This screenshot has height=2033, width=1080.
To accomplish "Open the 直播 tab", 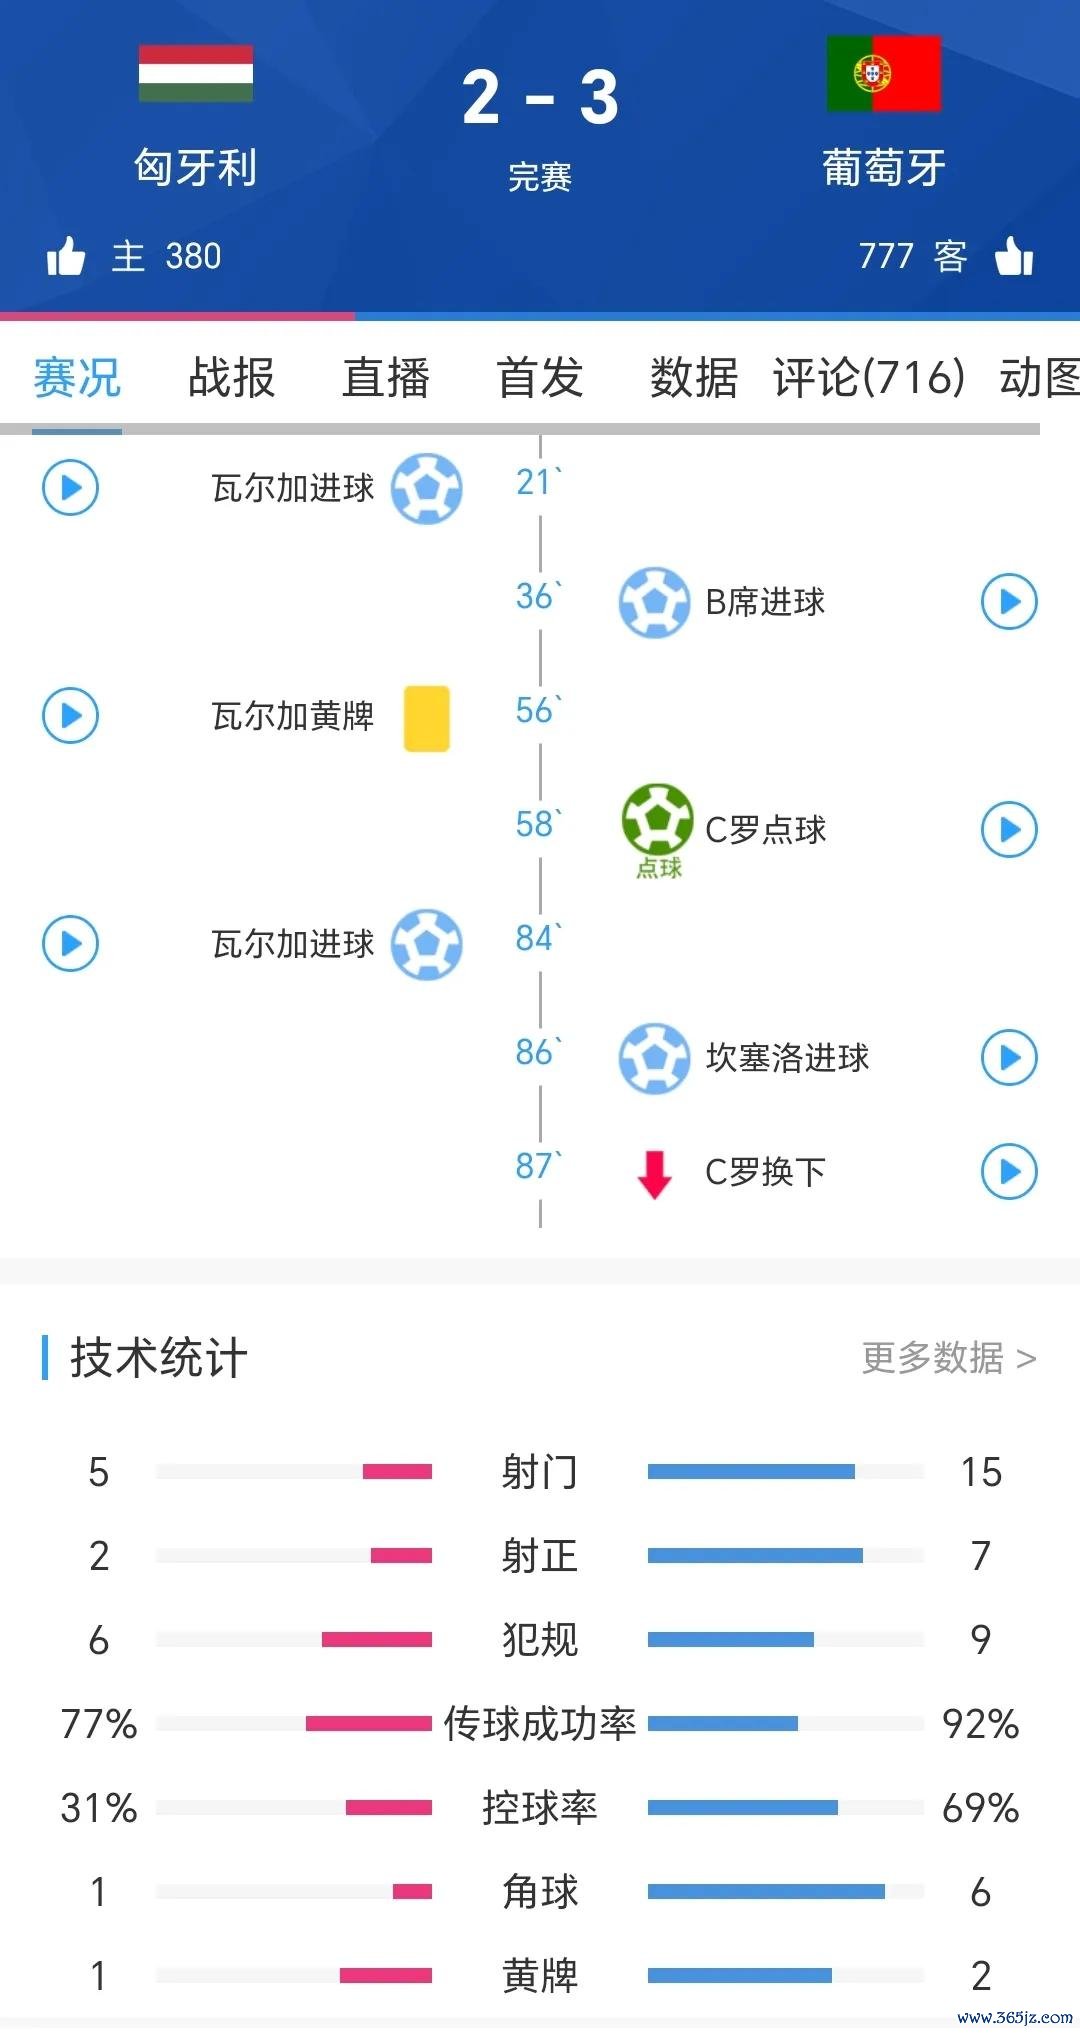I will click(x=386, y=378).
